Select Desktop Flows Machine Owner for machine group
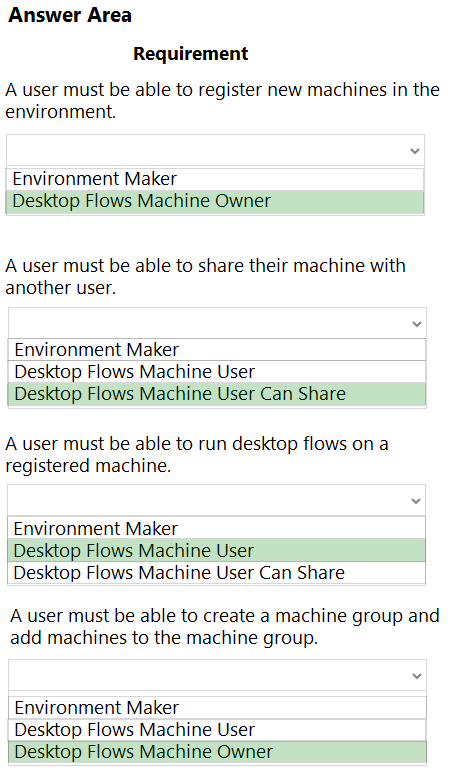The height and width of the screenshot is (783, 462). [x=217, y=752]
